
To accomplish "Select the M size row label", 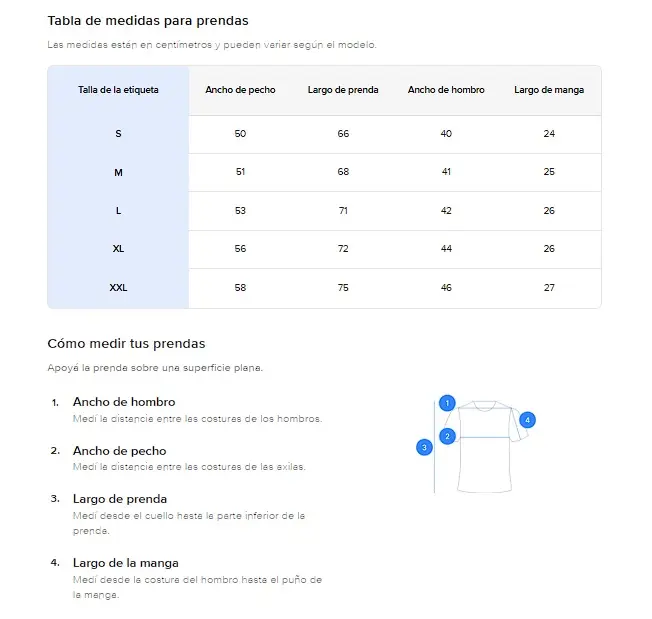I will point(118,172).
